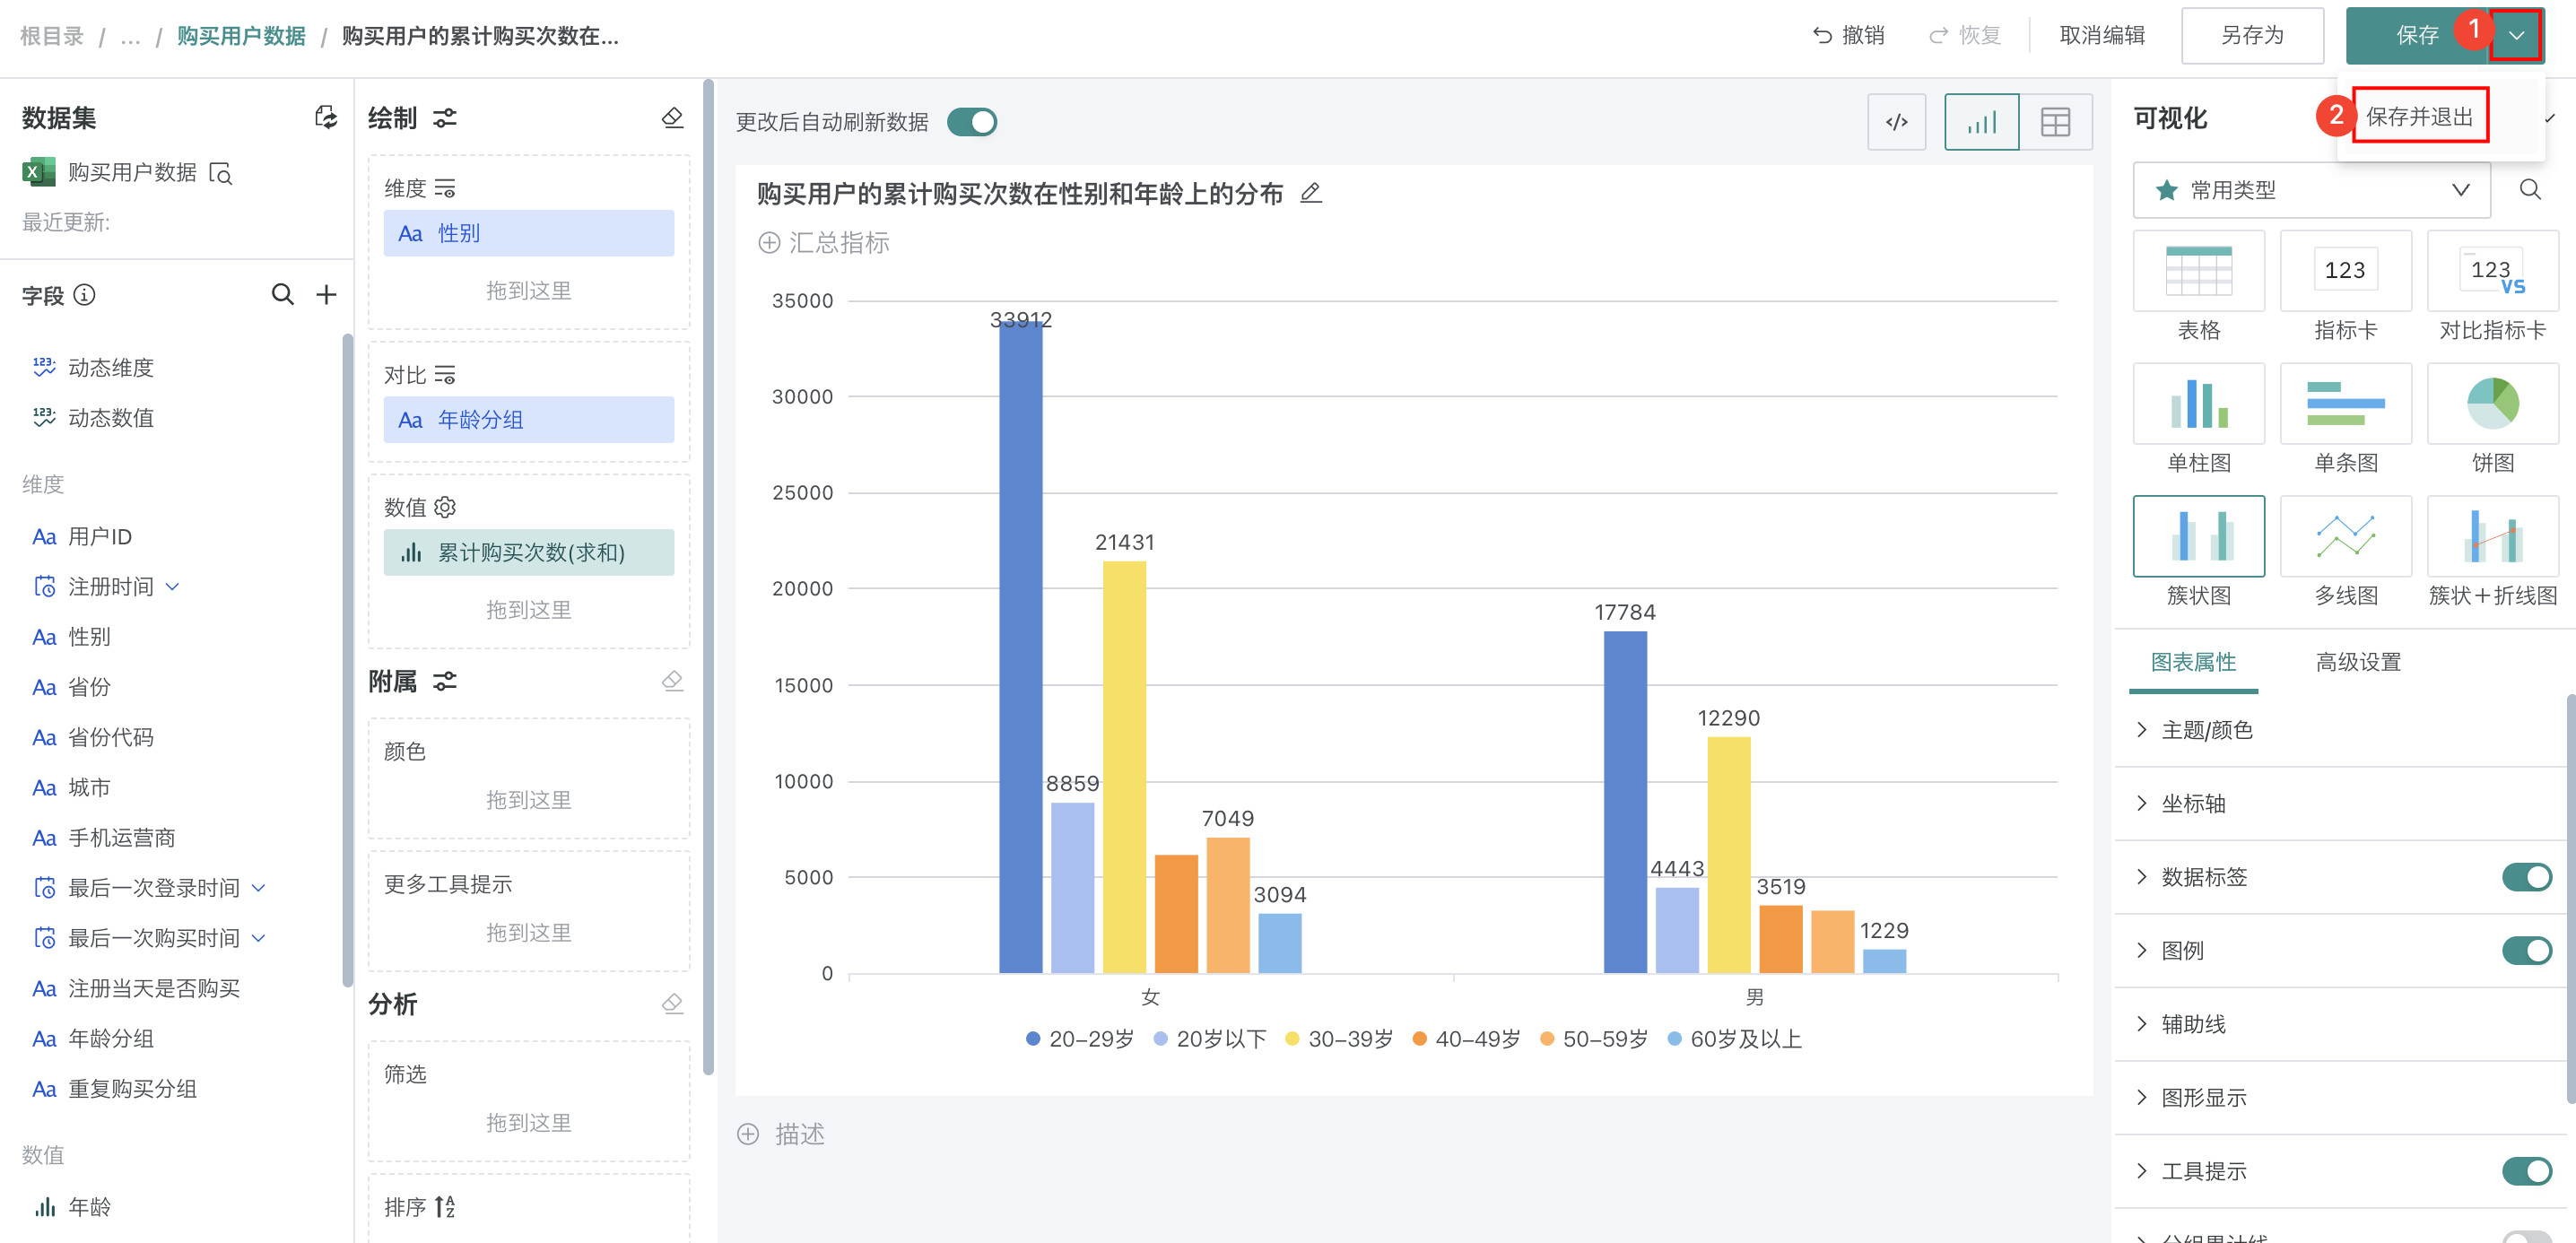Open the 常用类型 chart type dropdown
Screen dimensions: 2576x1243
(x=2310, y=190)
